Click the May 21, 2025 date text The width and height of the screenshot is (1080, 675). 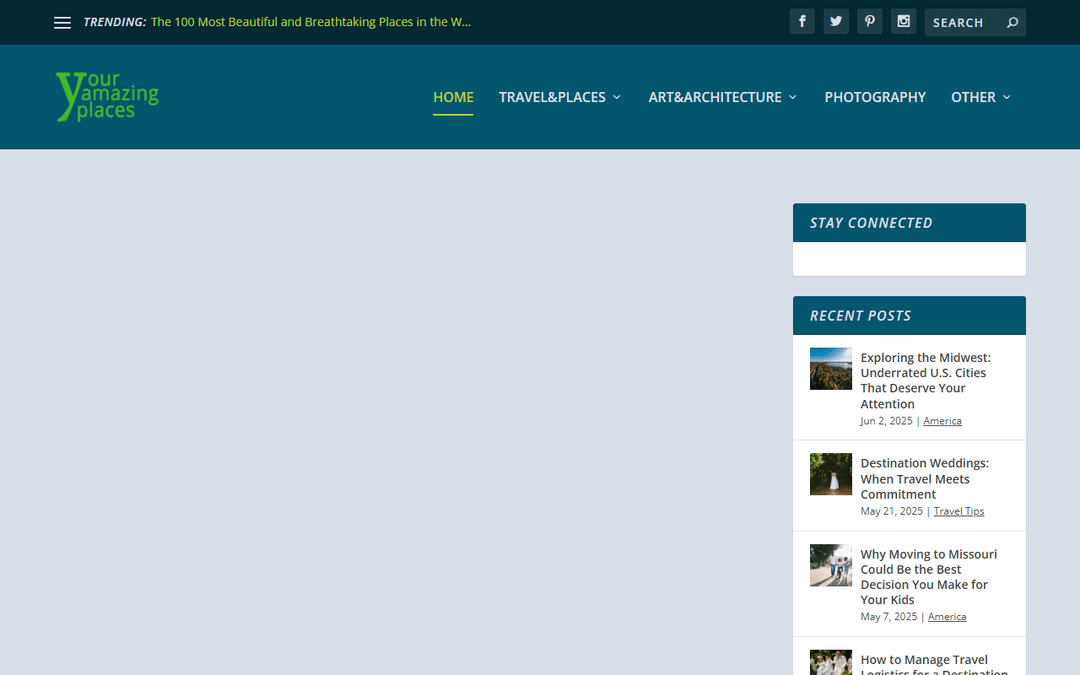coord(891,511)
